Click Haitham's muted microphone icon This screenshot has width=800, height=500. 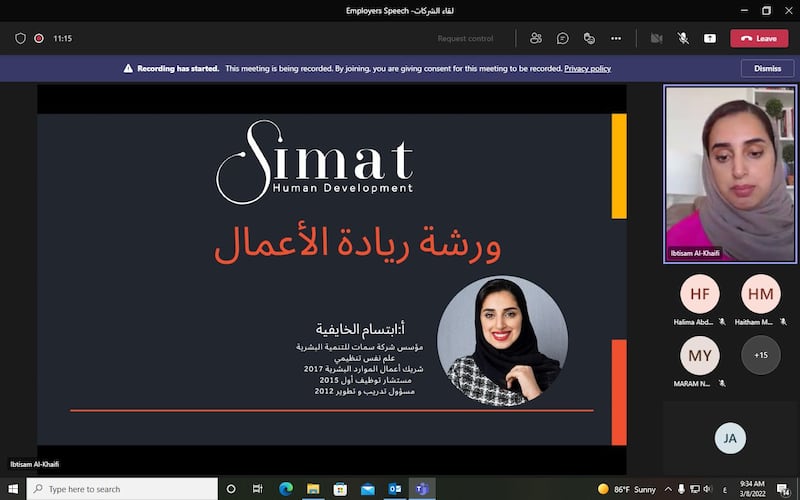pyautogui.click(x=783, y=322)
